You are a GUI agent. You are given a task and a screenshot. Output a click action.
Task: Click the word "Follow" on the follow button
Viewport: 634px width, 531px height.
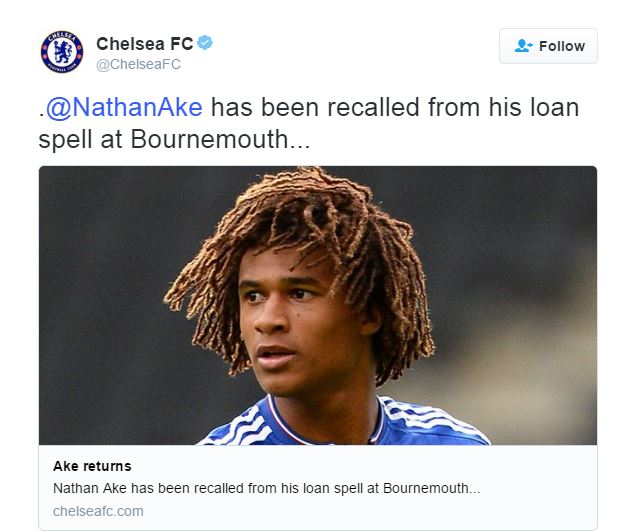(x=562, y=46)
